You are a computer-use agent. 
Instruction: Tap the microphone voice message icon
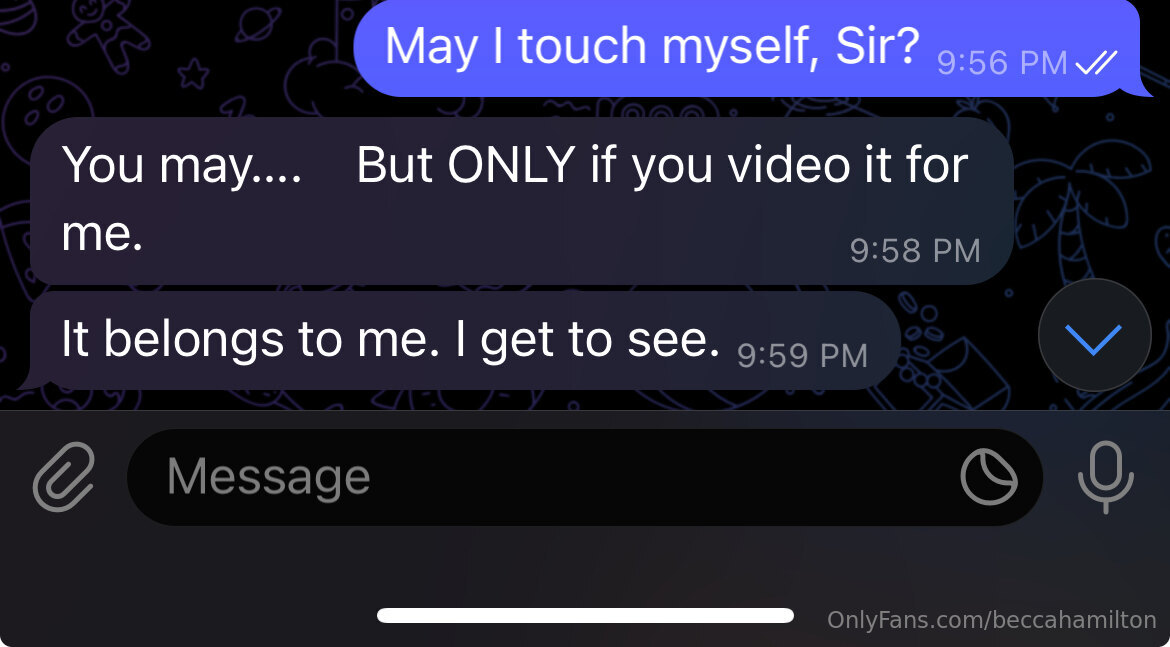tap(1106, 477)
